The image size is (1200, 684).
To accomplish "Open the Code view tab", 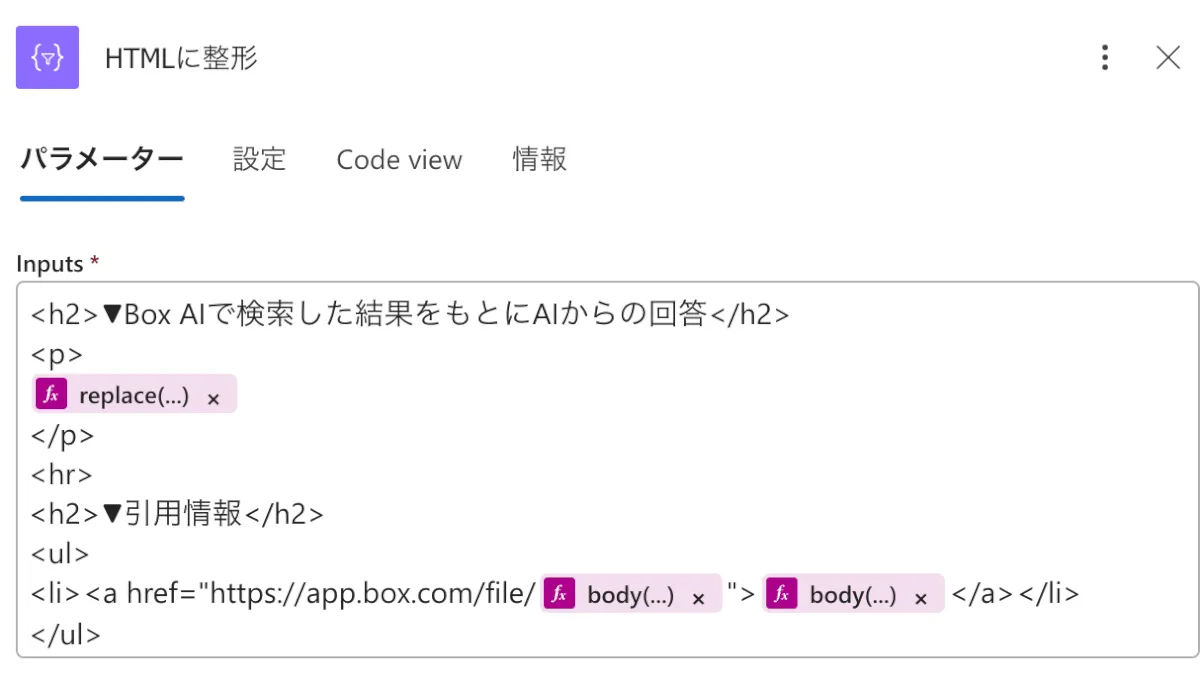I will [399, 160].
